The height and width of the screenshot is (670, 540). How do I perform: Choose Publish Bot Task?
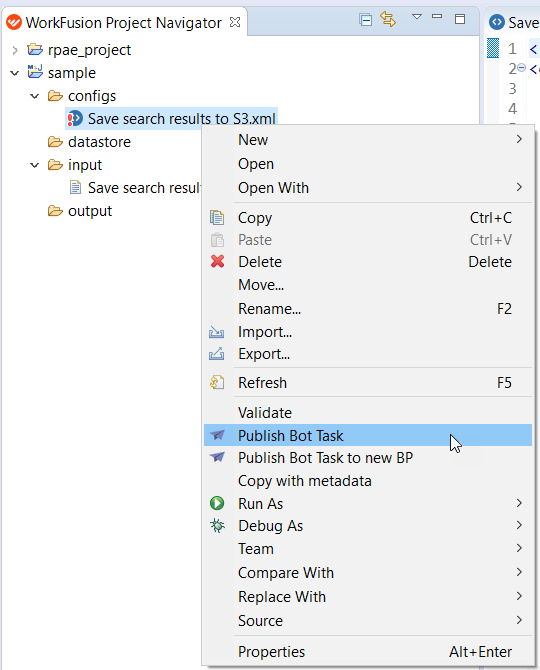pos(368,436)
